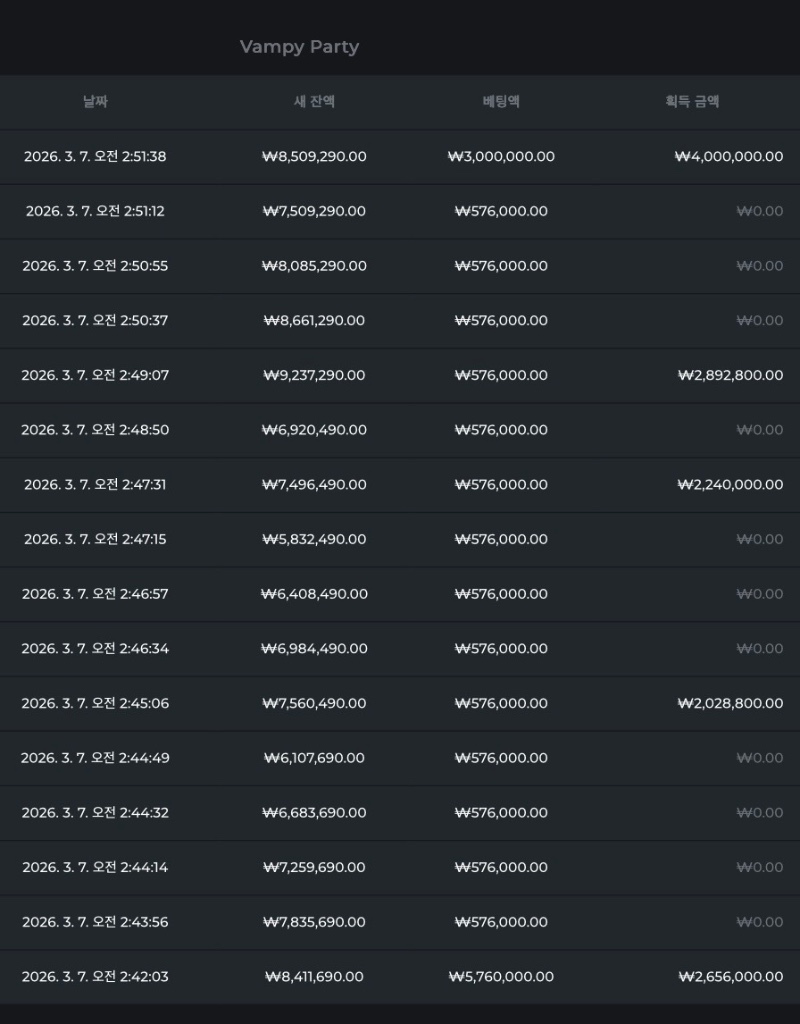Click the 획득 금액 column header

tap(692, 101)
